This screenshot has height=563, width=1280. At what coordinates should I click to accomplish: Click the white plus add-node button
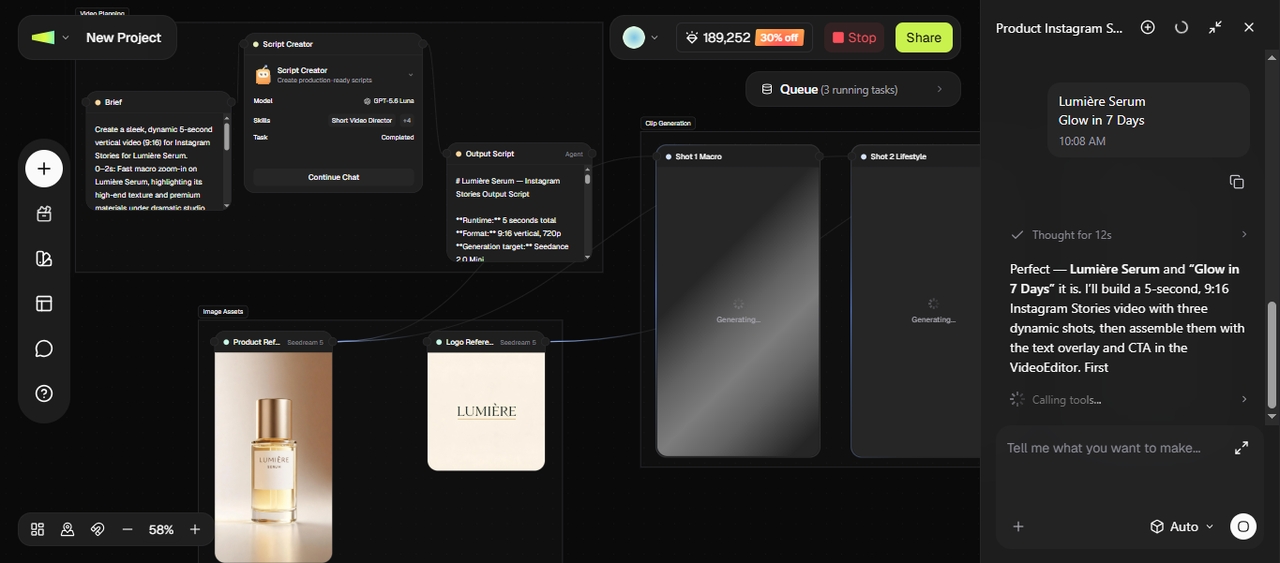tap(44, 169)
